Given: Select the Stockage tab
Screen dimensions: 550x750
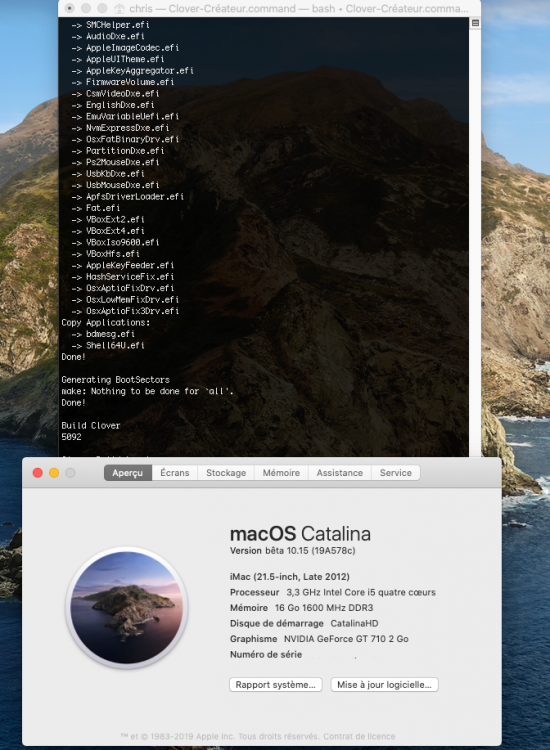Looking at the screenshot, I should 226,473.
